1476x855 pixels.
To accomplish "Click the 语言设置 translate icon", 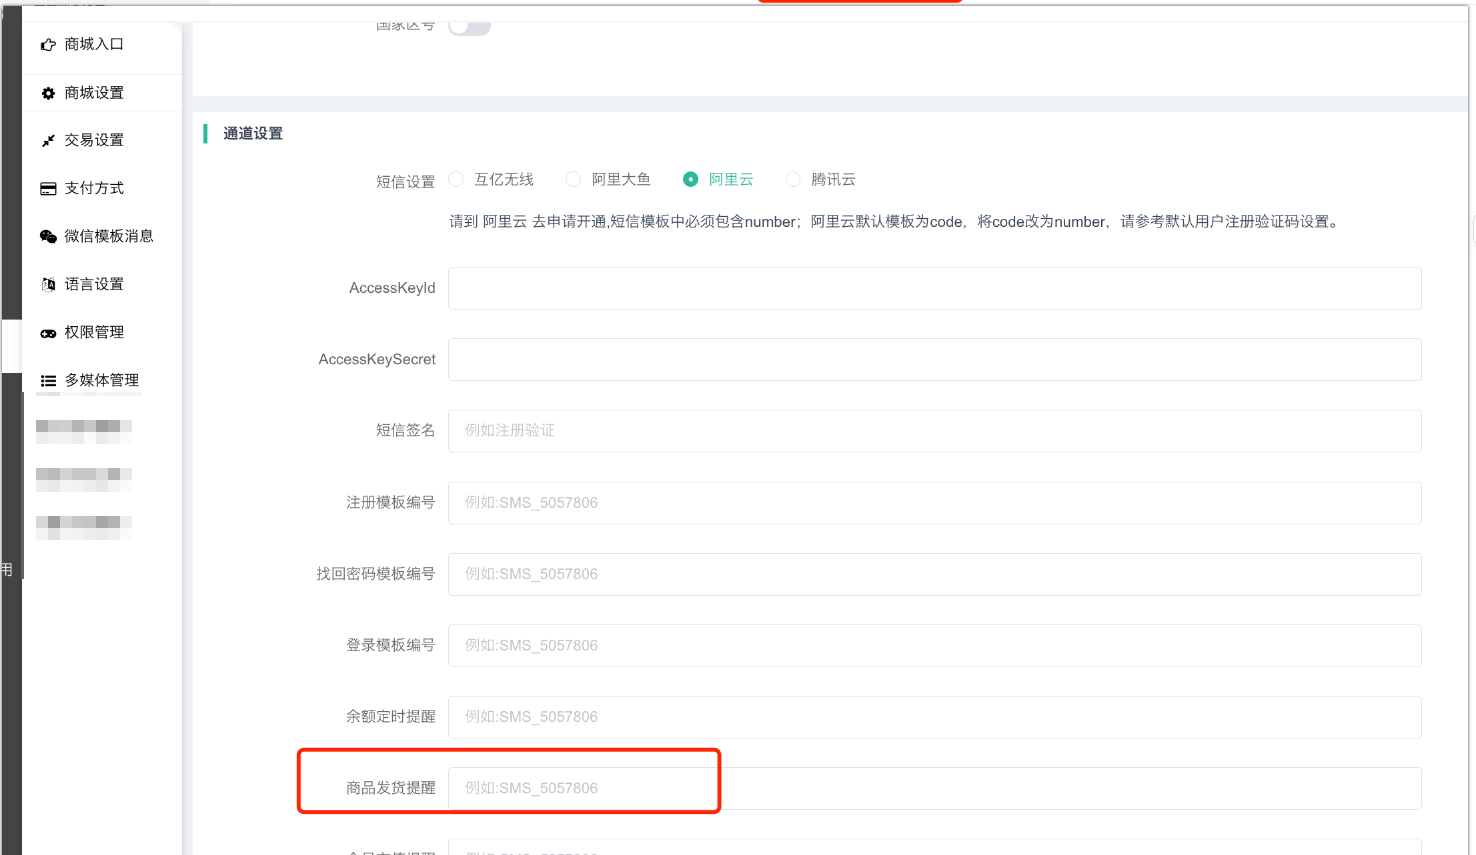I will coord(48,285).
